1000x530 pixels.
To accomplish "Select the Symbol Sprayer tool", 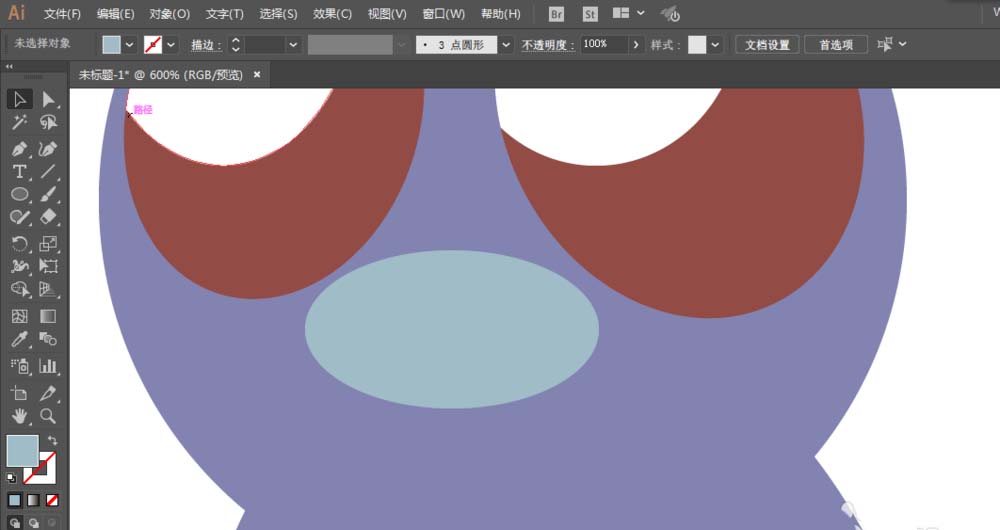I will (x=20, y=366).
